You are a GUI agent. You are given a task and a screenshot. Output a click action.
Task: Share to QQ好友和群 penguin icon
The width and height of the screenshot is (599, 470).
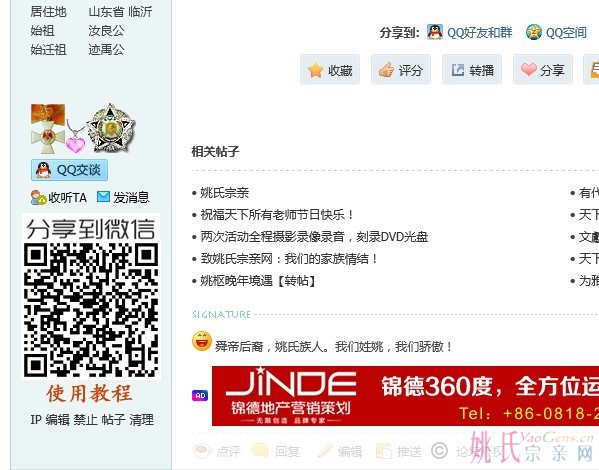pyautogui.click(x=435, y=32)
